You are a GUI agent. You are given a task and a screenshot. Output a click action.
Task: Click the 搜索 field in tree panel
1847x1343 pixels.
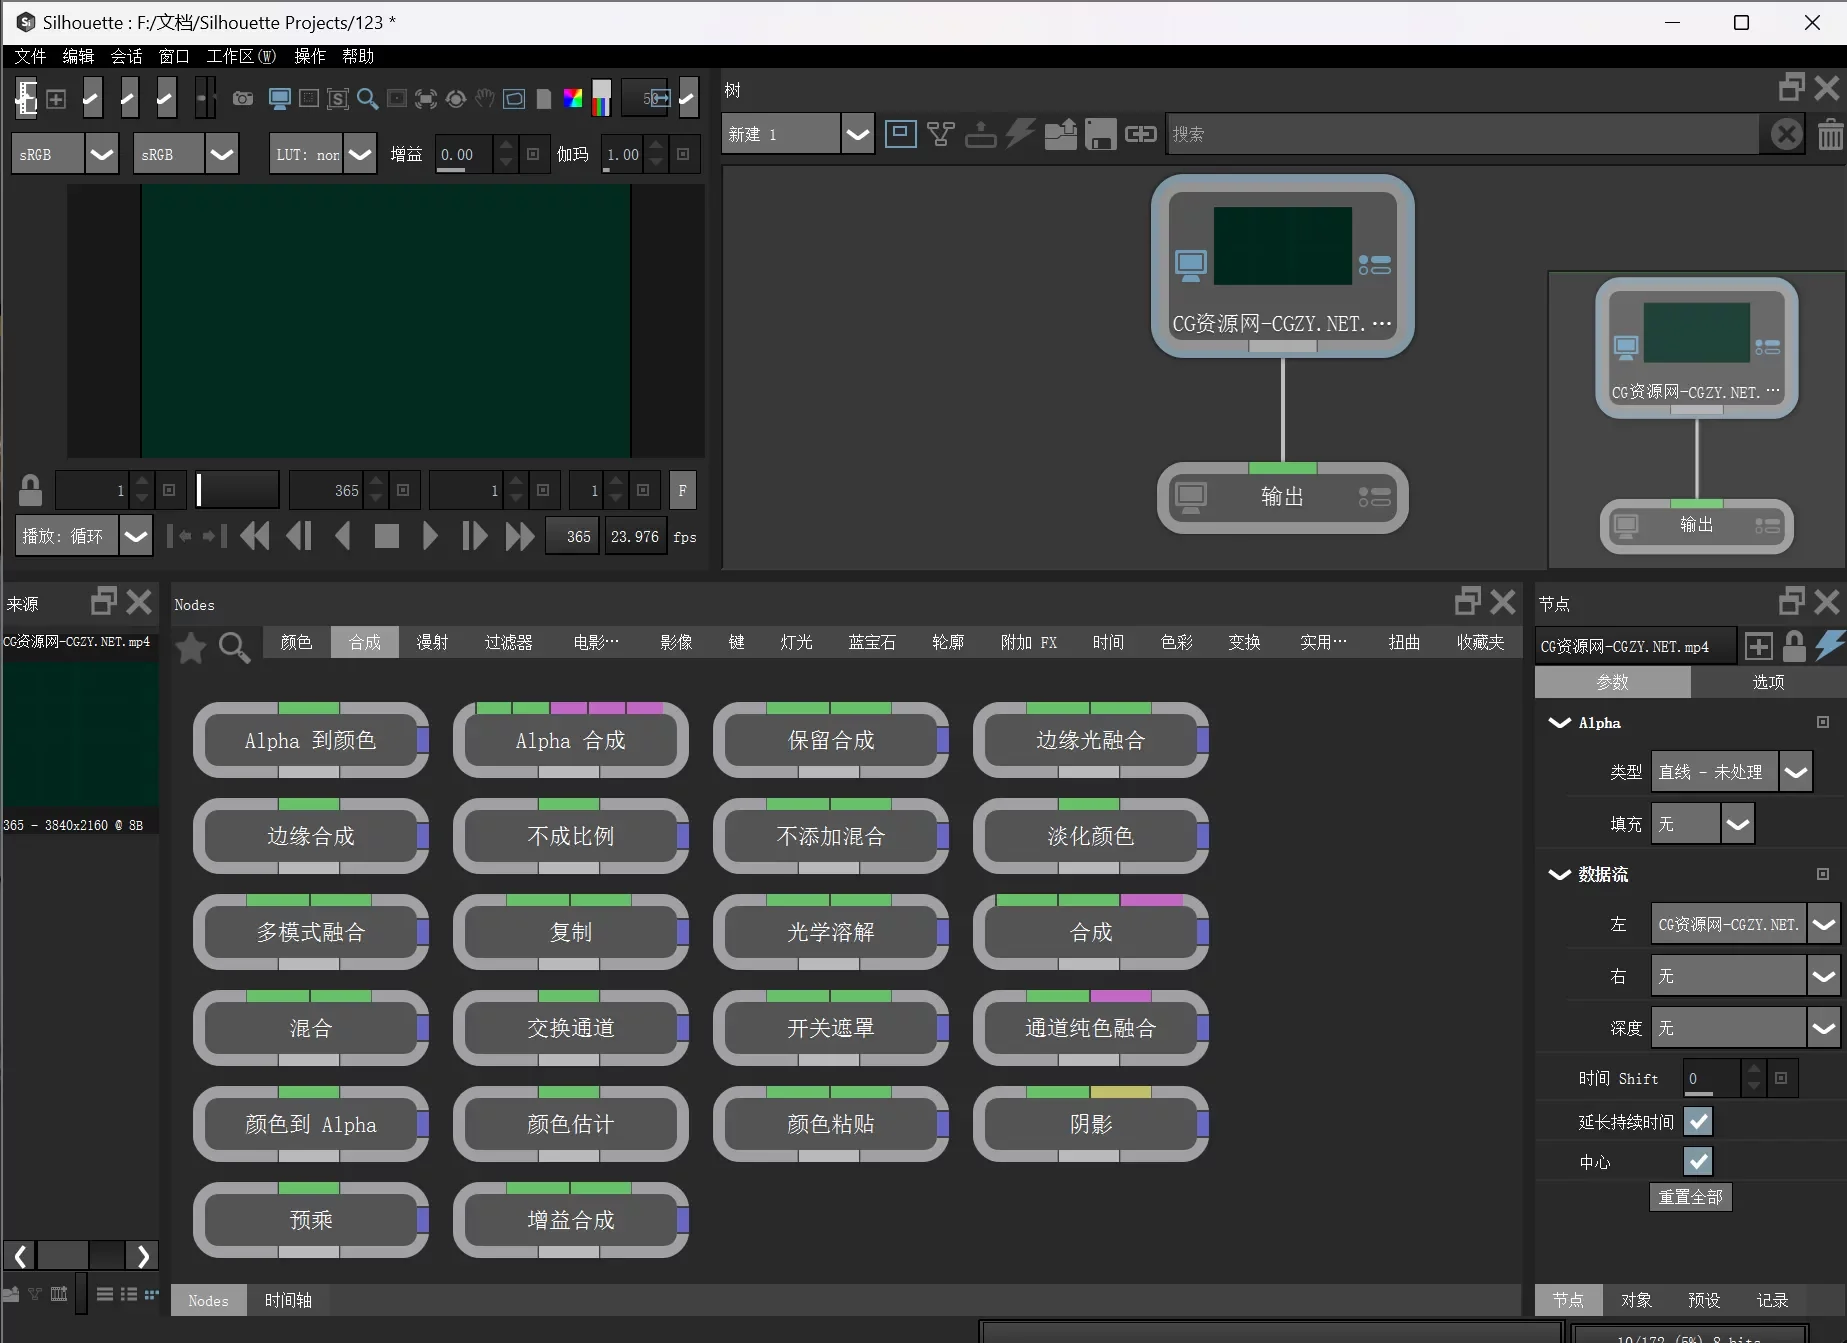[x=1462, y=134]
